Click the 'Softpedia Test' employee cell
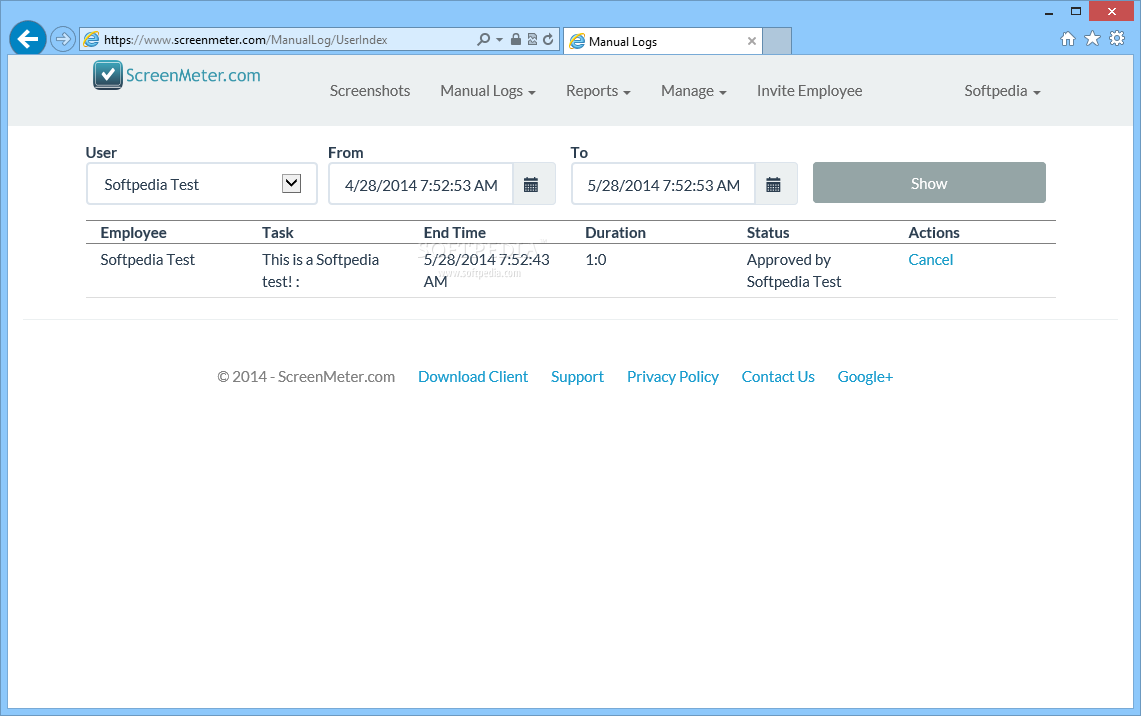Viewport: 1141px width, 716px height. click(x=148, y=260)
